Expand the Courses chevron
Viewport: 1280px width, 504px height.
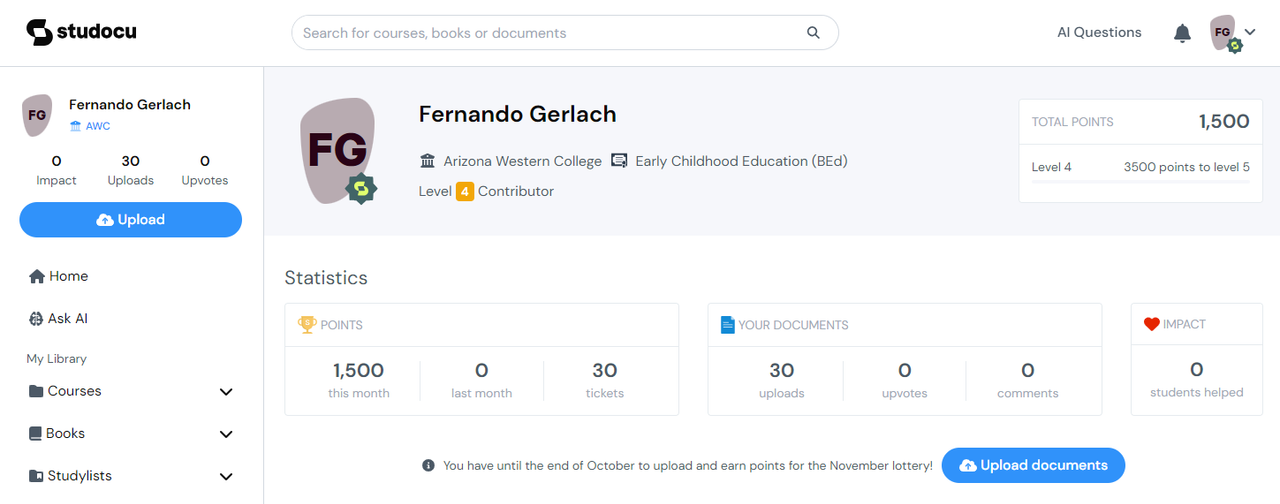coord(226,392)
